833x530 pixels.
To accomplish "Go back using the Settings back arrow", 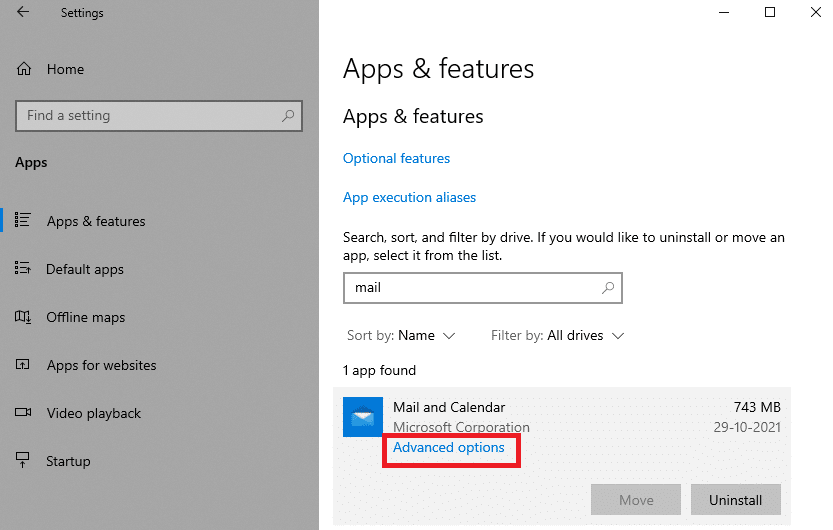I will tap(23, 12).
